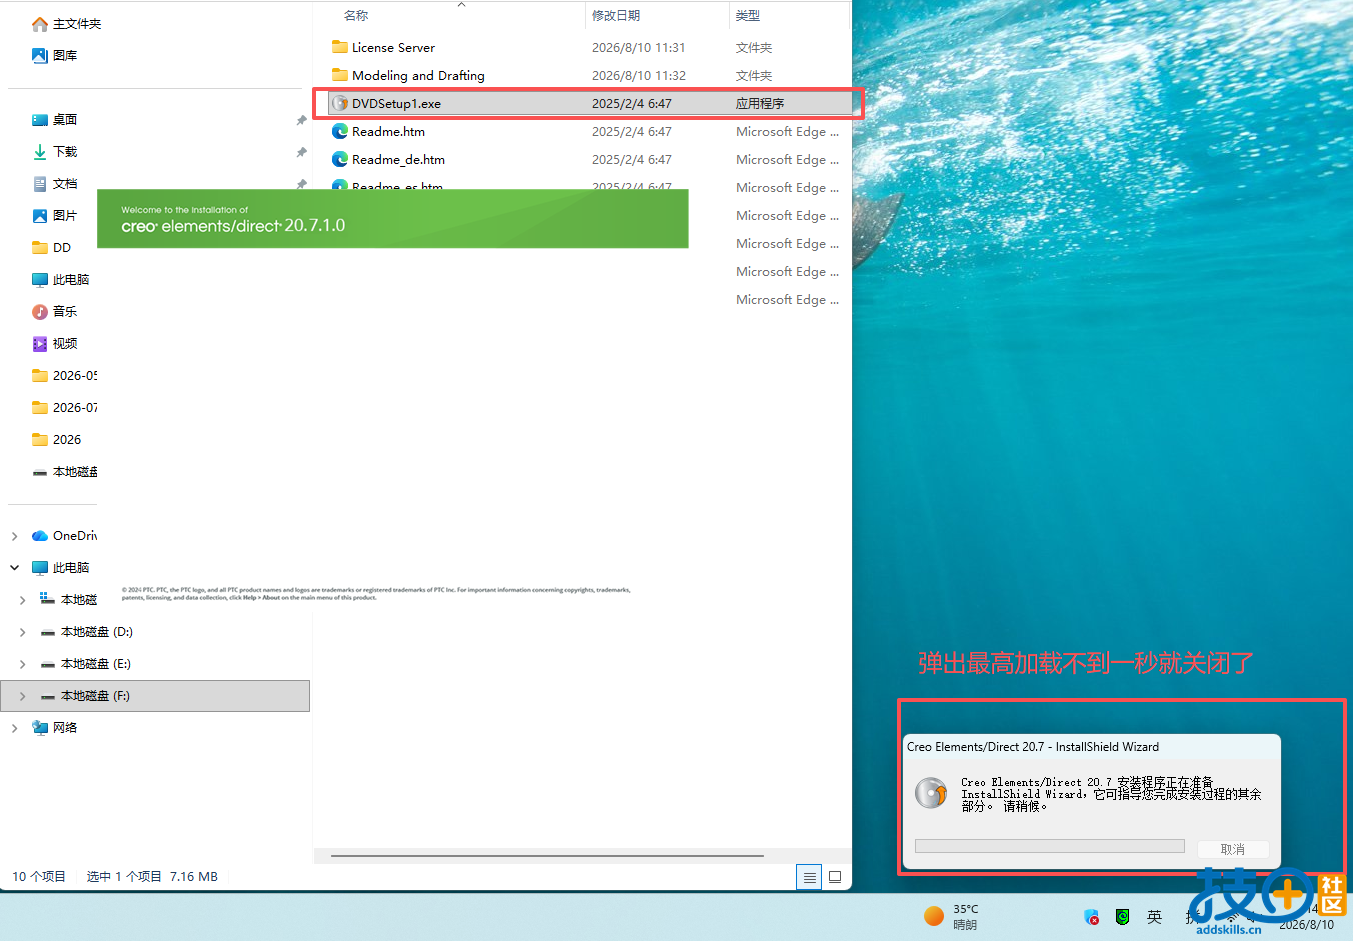Select 本地磁盘 (E:) in navigation tree
Screen dimensions: 1353x941
(96, 664)
